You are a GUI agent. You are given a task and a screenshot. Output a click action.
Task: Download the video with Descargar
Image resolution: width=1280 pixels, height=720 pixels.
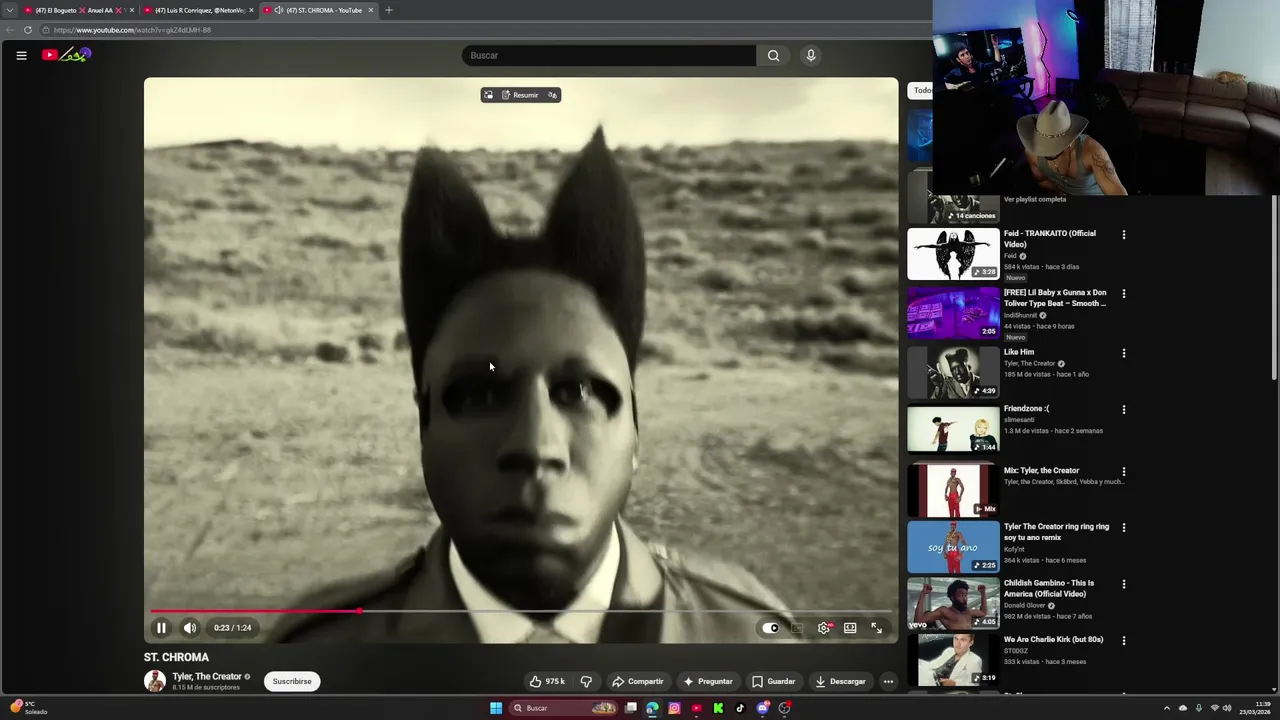(x=840, y=681)
